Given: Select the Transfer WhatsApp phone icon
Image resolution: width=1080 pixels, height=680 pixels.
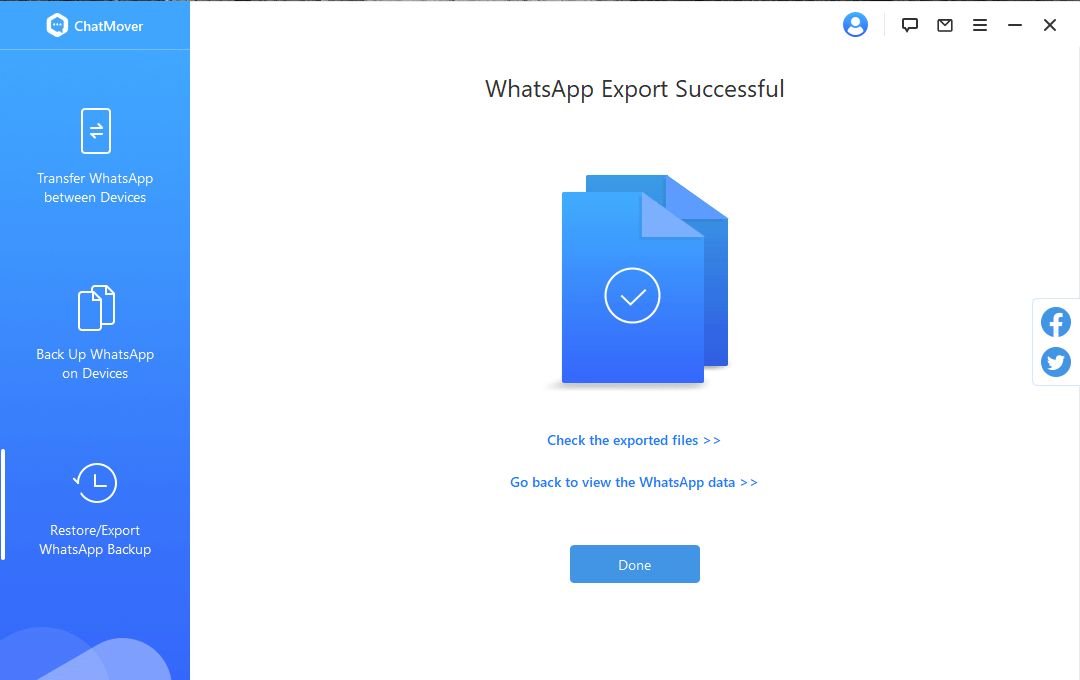Looking at the screenshot, I should [x=95, y=131].
